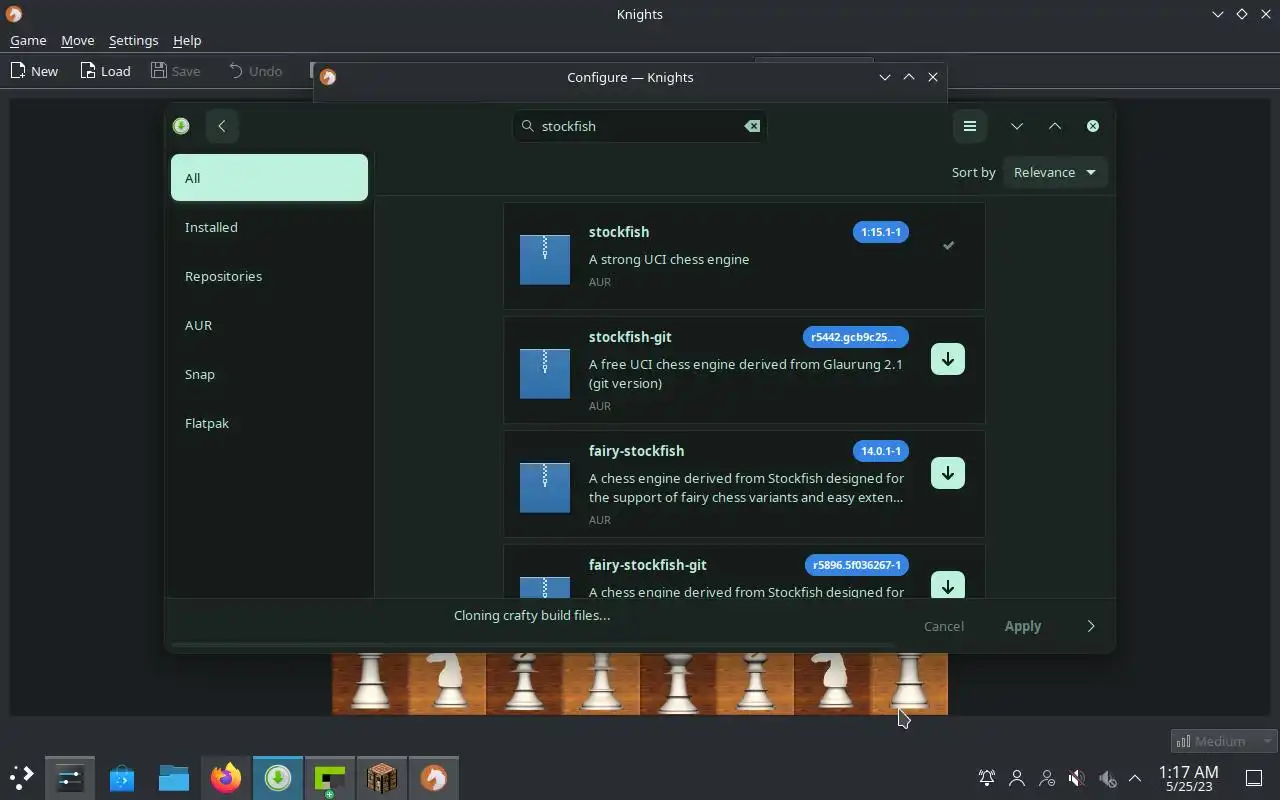Viewport: 1280px width, 800px height.
Task: Load a game from Knights toolbar
Action: (106, 71)
